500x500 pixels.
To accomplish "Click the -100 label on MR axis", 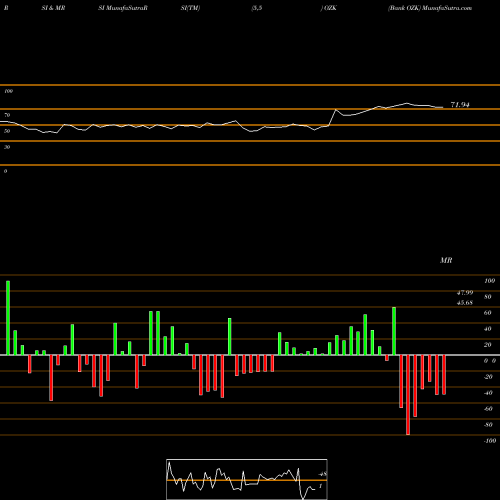I will pos(490,441).
